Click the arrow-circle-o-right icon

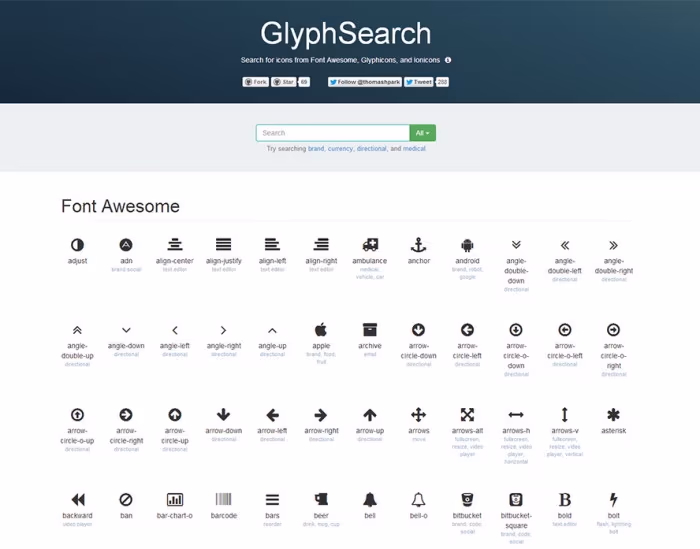pyautogui.click(x=613, y=330)
